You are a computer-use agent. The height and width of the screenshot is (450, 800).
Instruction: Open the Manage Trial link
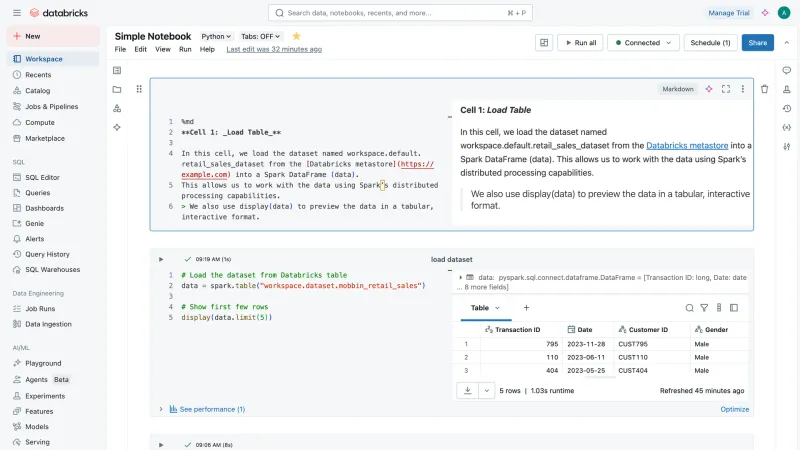point(729,13)
